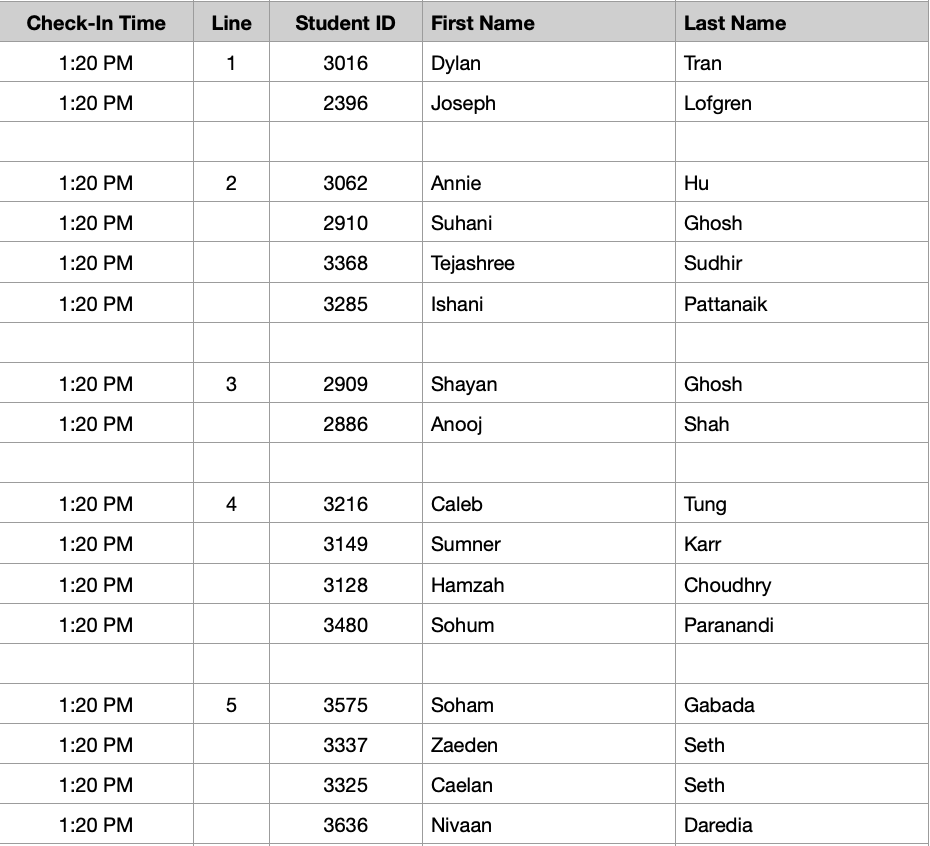Click the cell with Tejashree
The image size is (930, 846).
[x=549, y=263]
